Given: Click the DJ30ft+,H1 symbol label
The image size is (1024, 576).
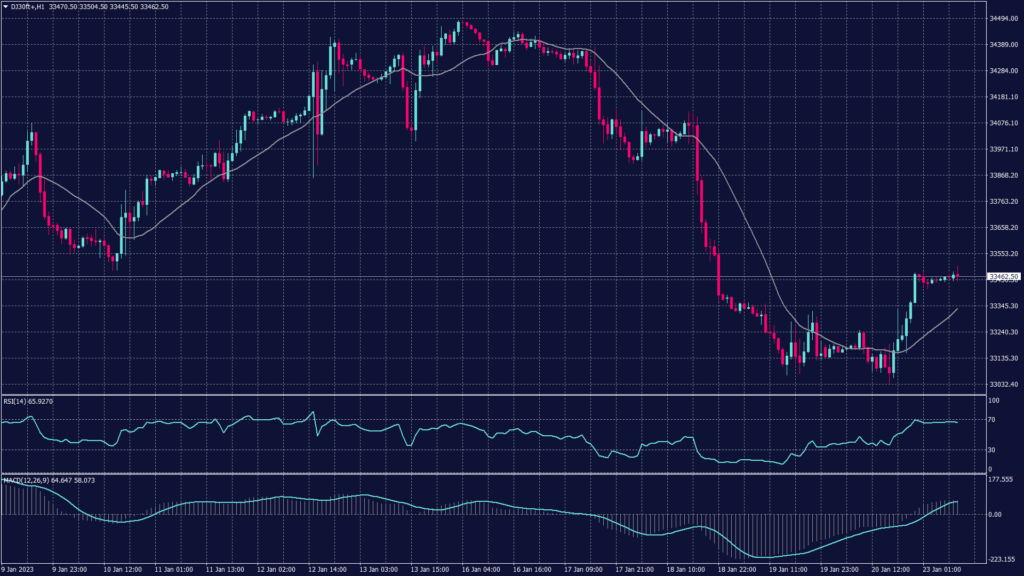Looking at the screenshot, I should pyautogui.click(x=28, y=7).
